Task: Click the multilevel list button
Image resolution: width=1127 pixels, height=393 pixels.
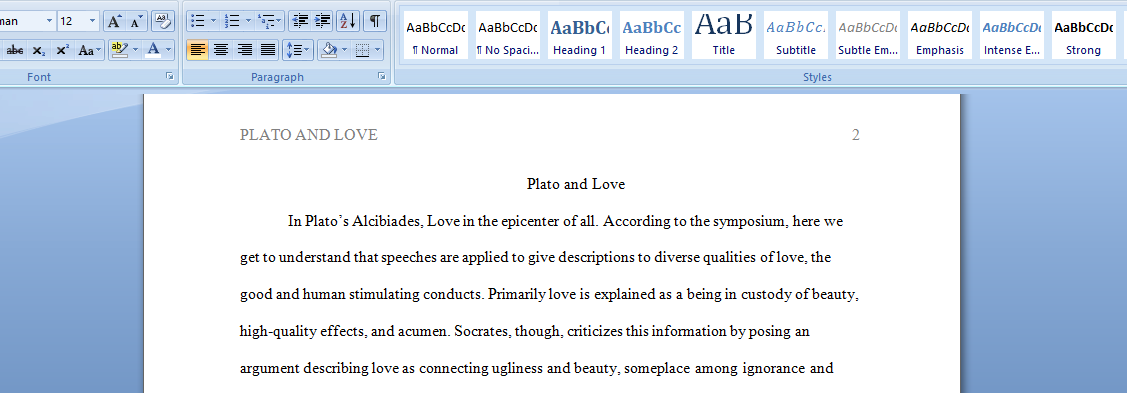Action: [x=270, y=21]
